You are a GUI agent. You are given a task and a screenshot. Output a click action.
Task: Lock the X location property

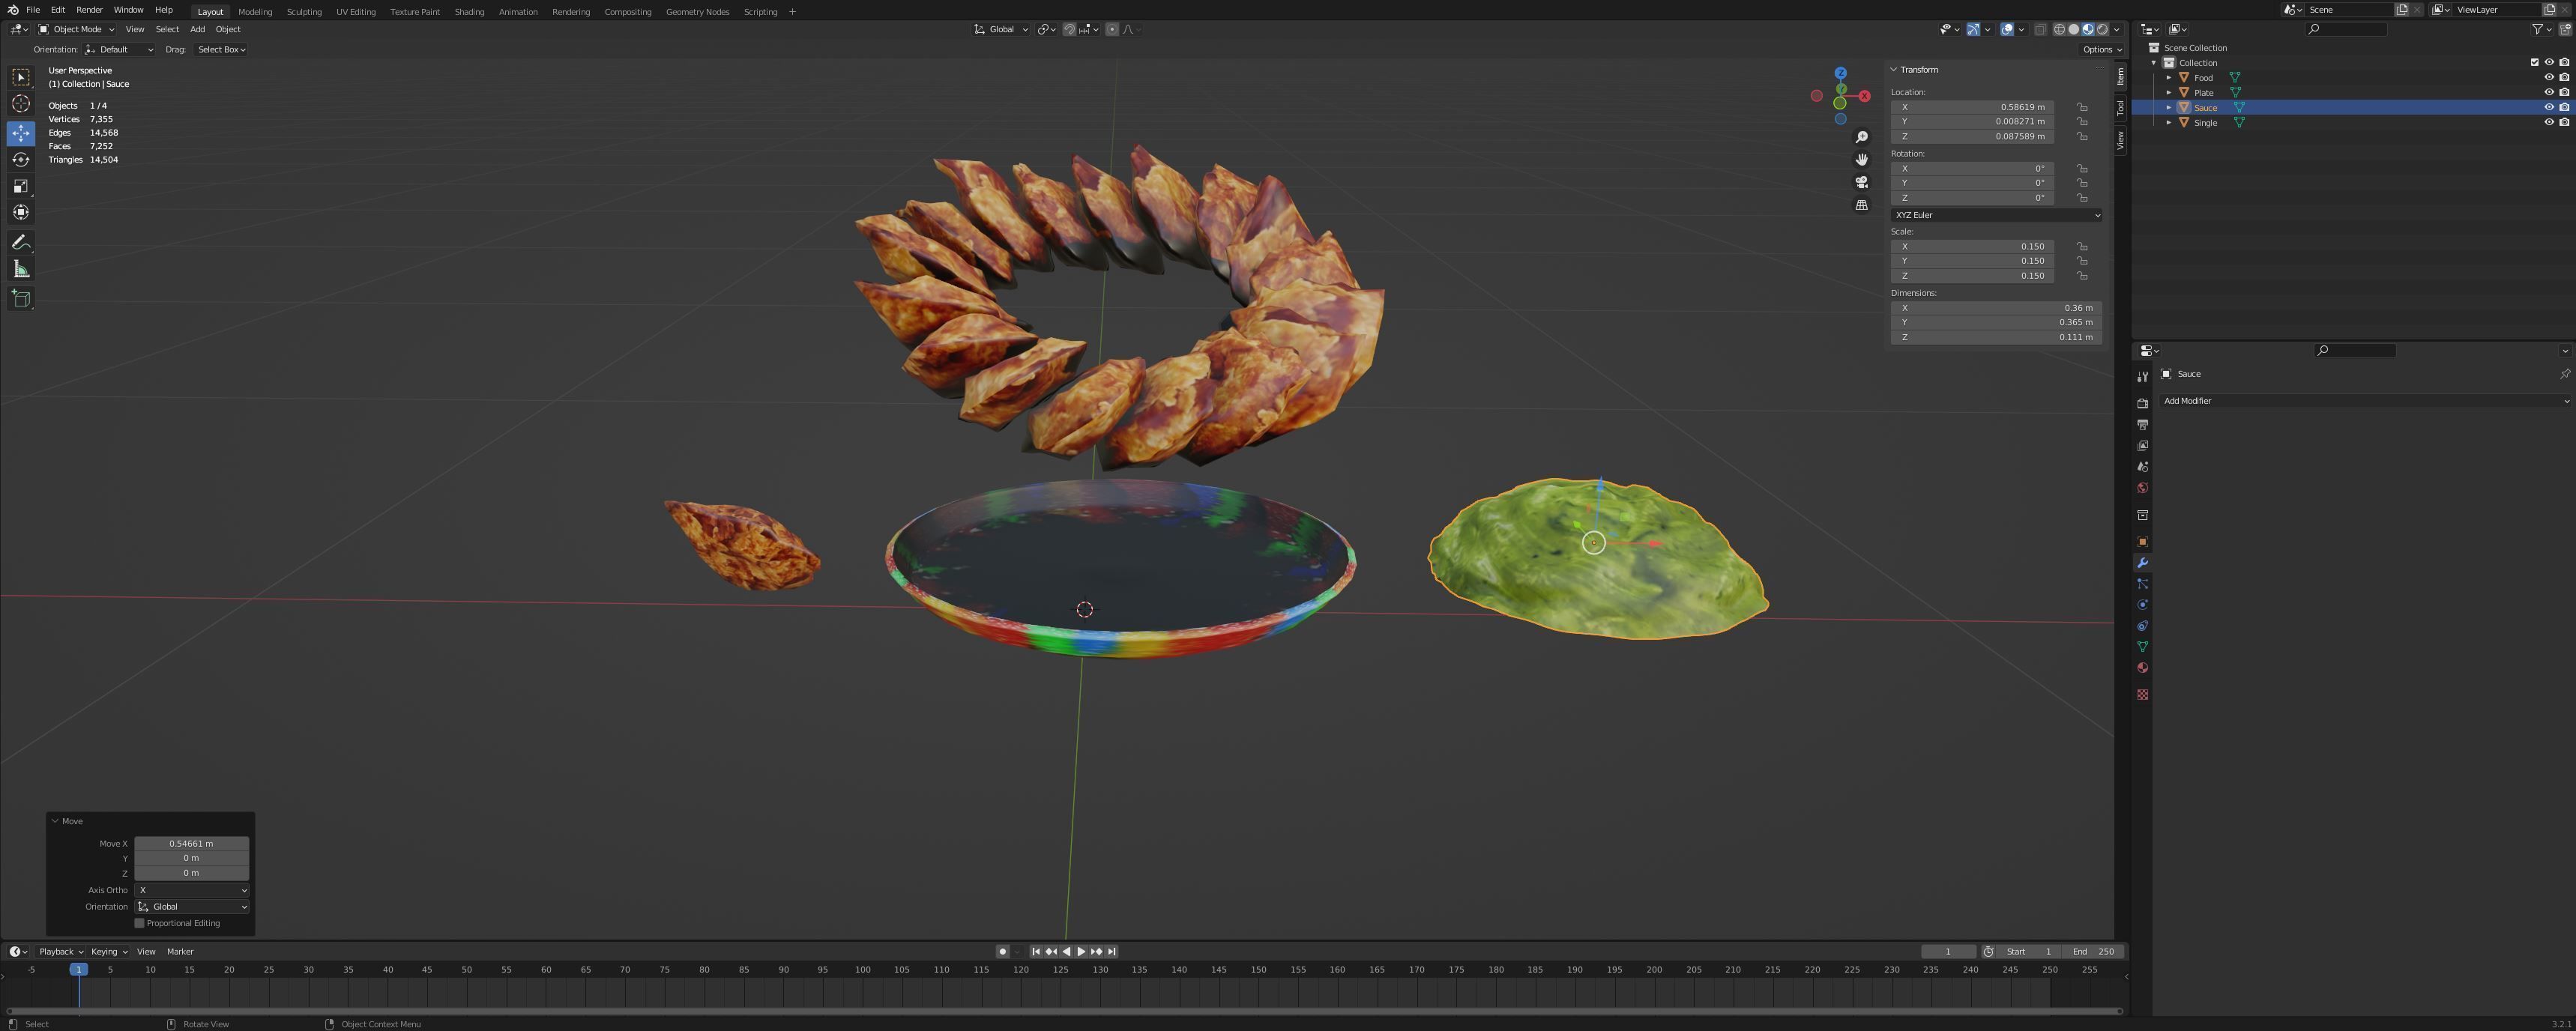pyautogui.click(x=2082, y=107)
